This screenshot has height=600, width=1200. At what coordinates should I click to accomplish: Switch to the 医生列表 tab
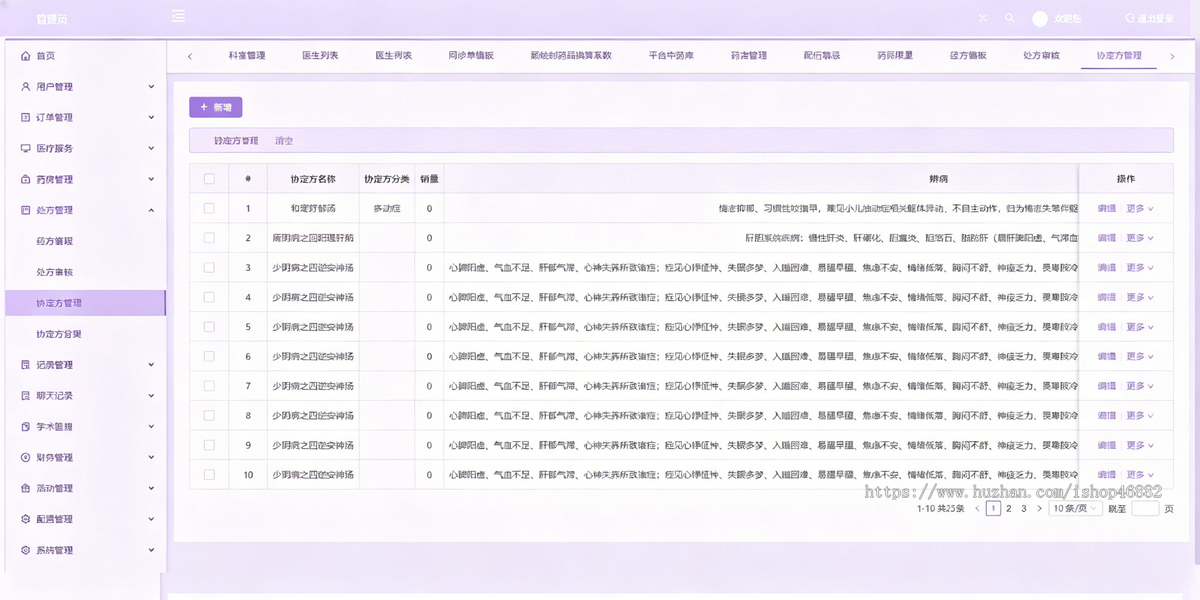coord(320,56)
